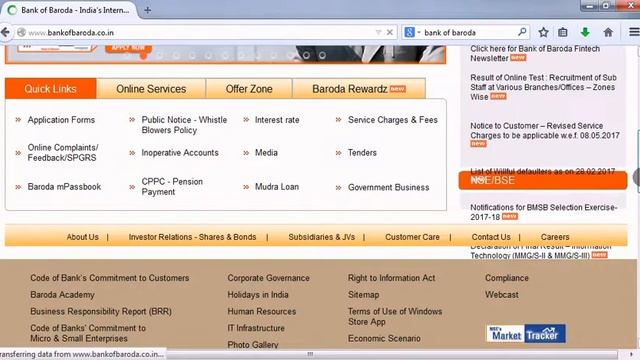640x360 pixels.
Task: Open Commitment to Micro & Small Enterprises
Action: [x=88, y=333]
